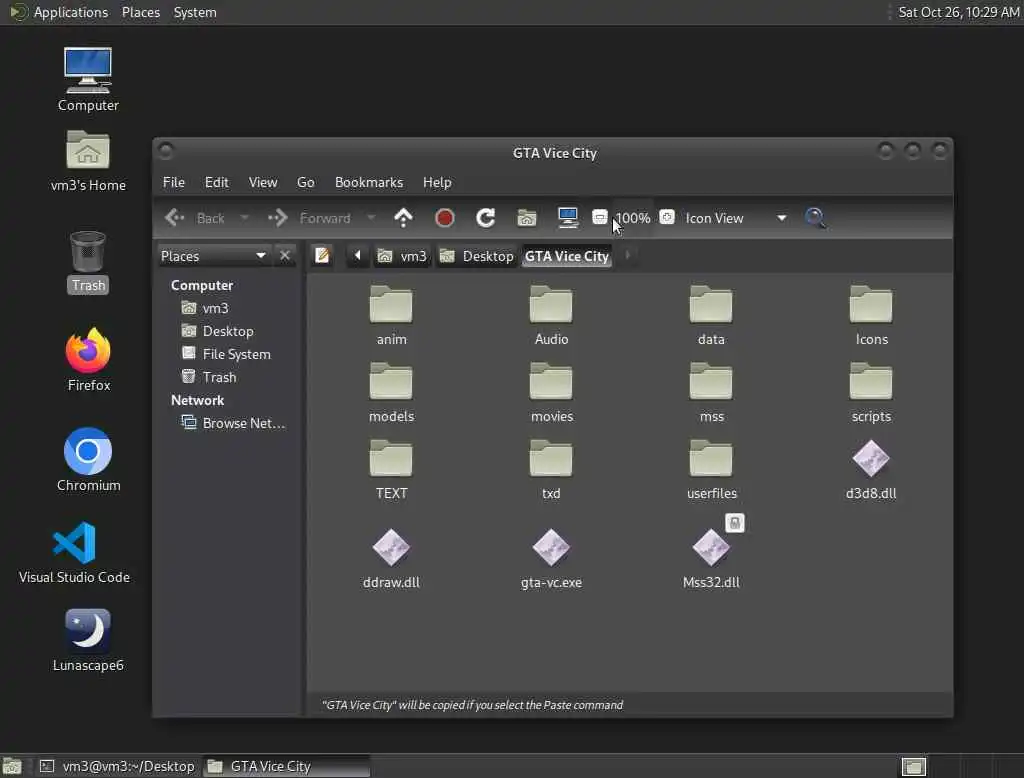Open the Places panel menu

tap(141, 12)
